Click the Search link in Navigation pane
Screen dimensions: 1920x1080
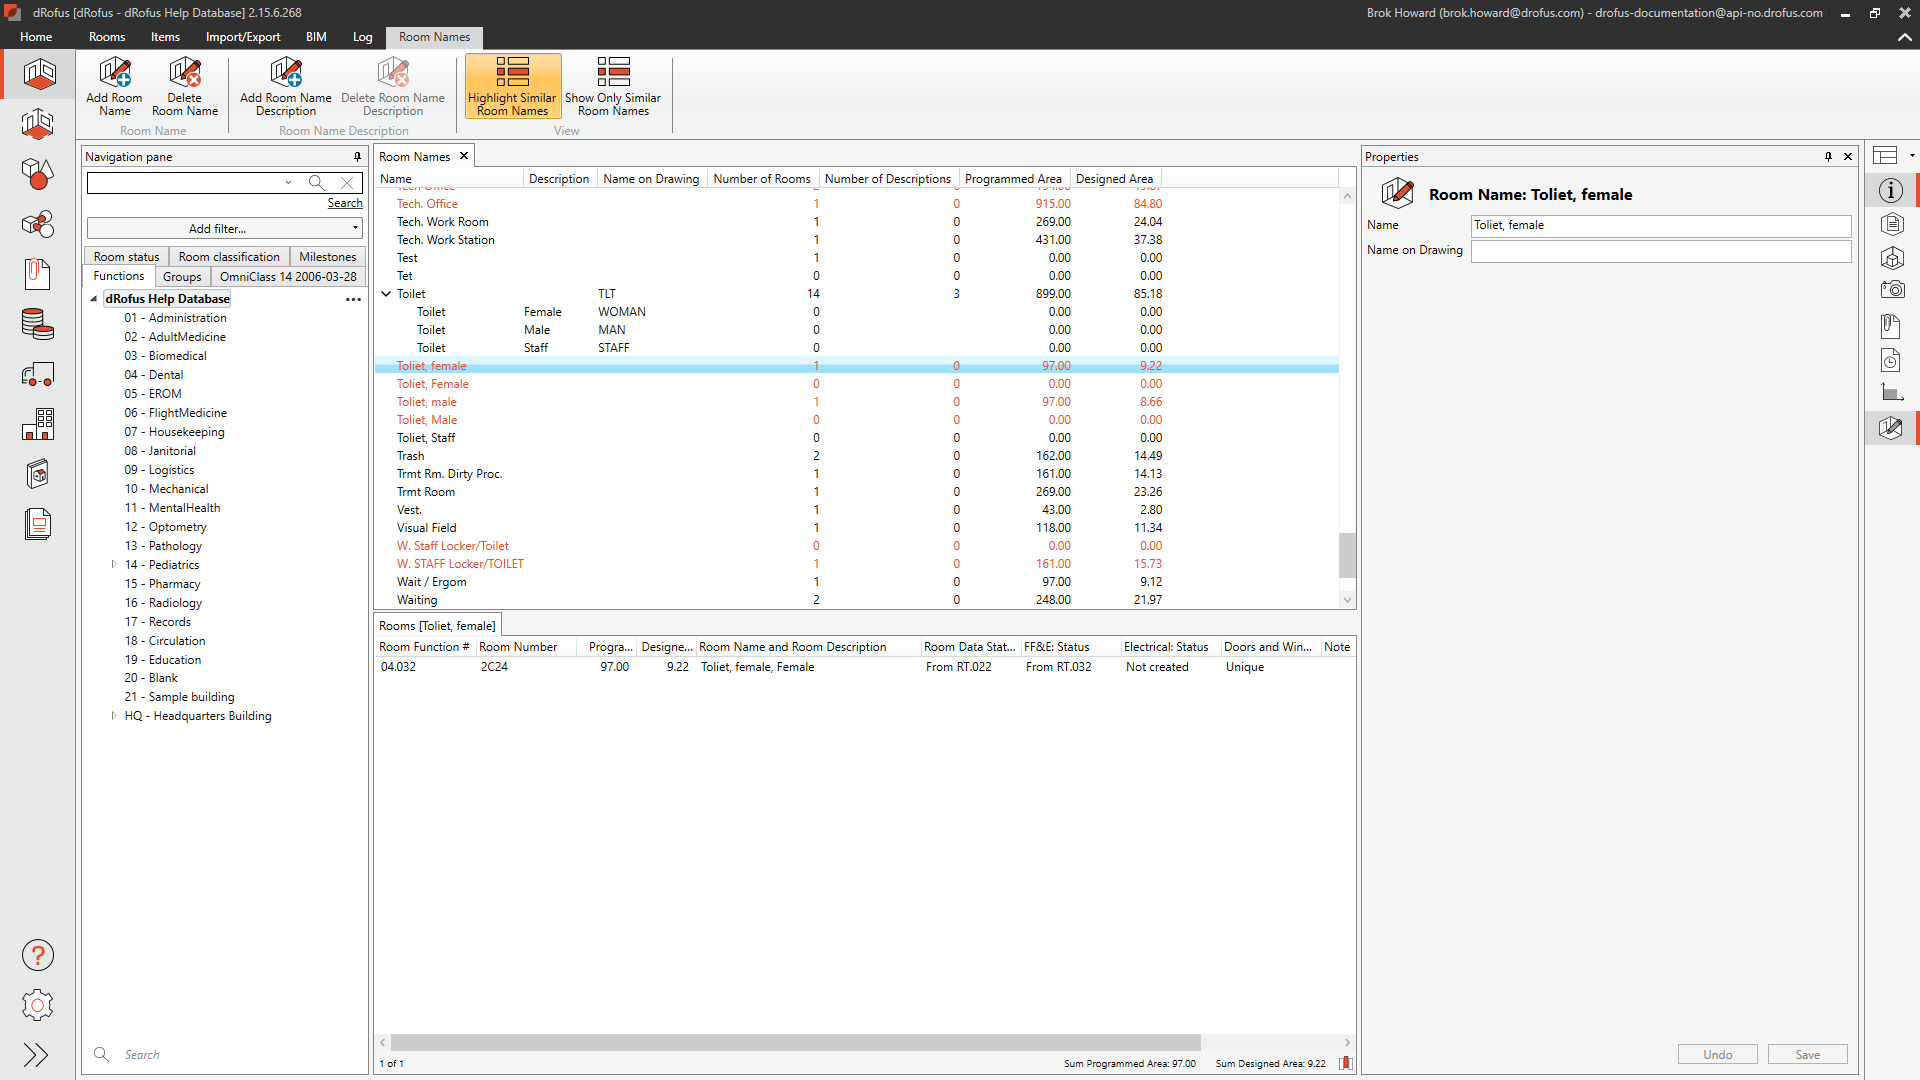[345, 203]
